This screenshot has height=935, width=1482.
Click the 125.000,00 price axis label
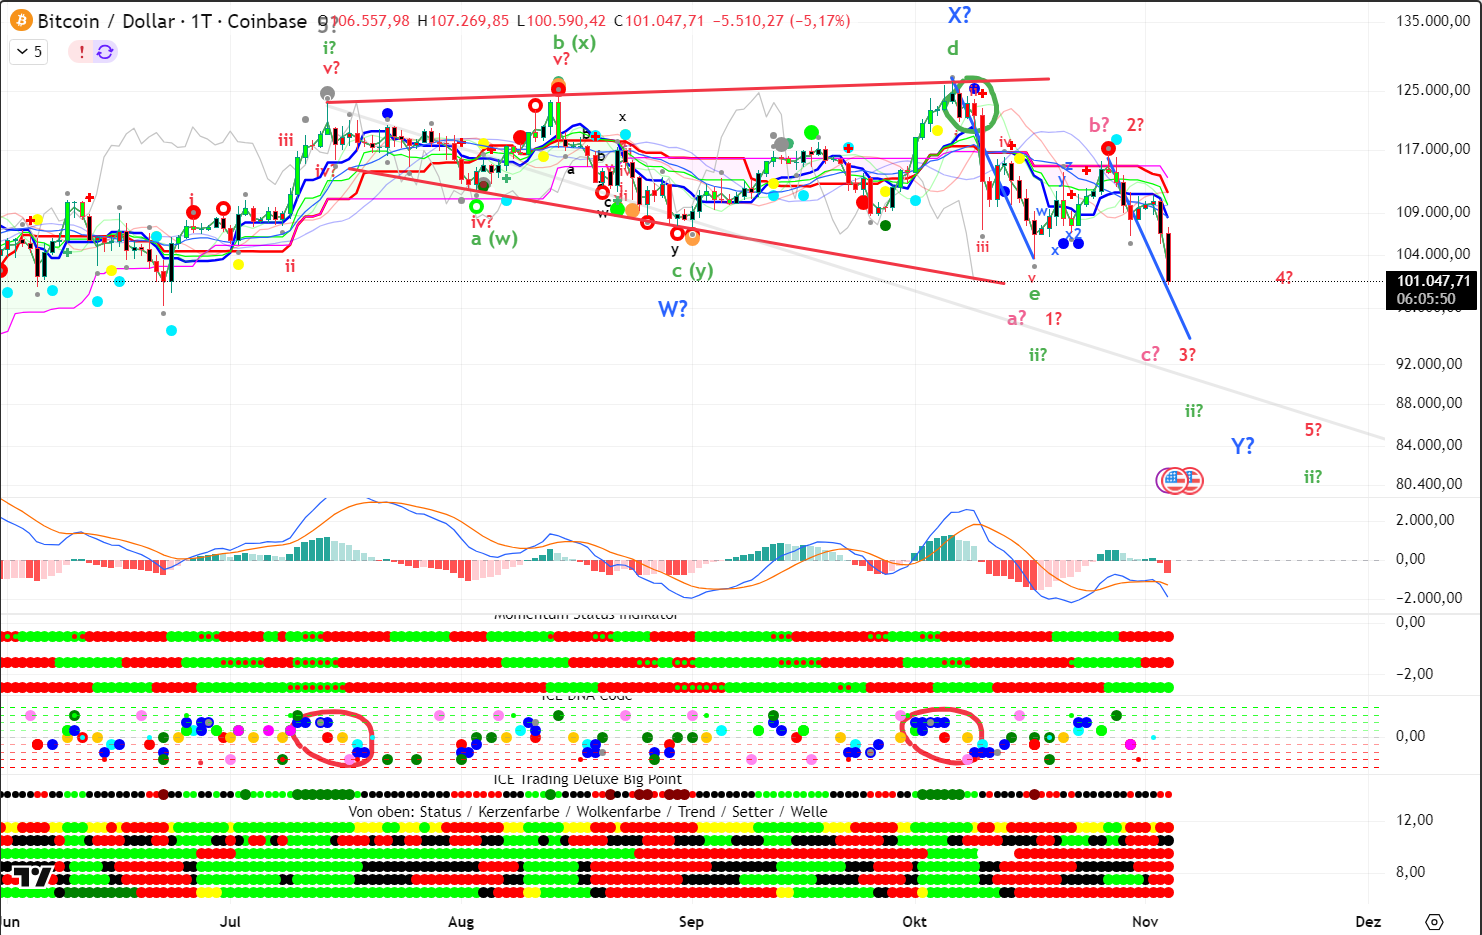coord(1433,90)
